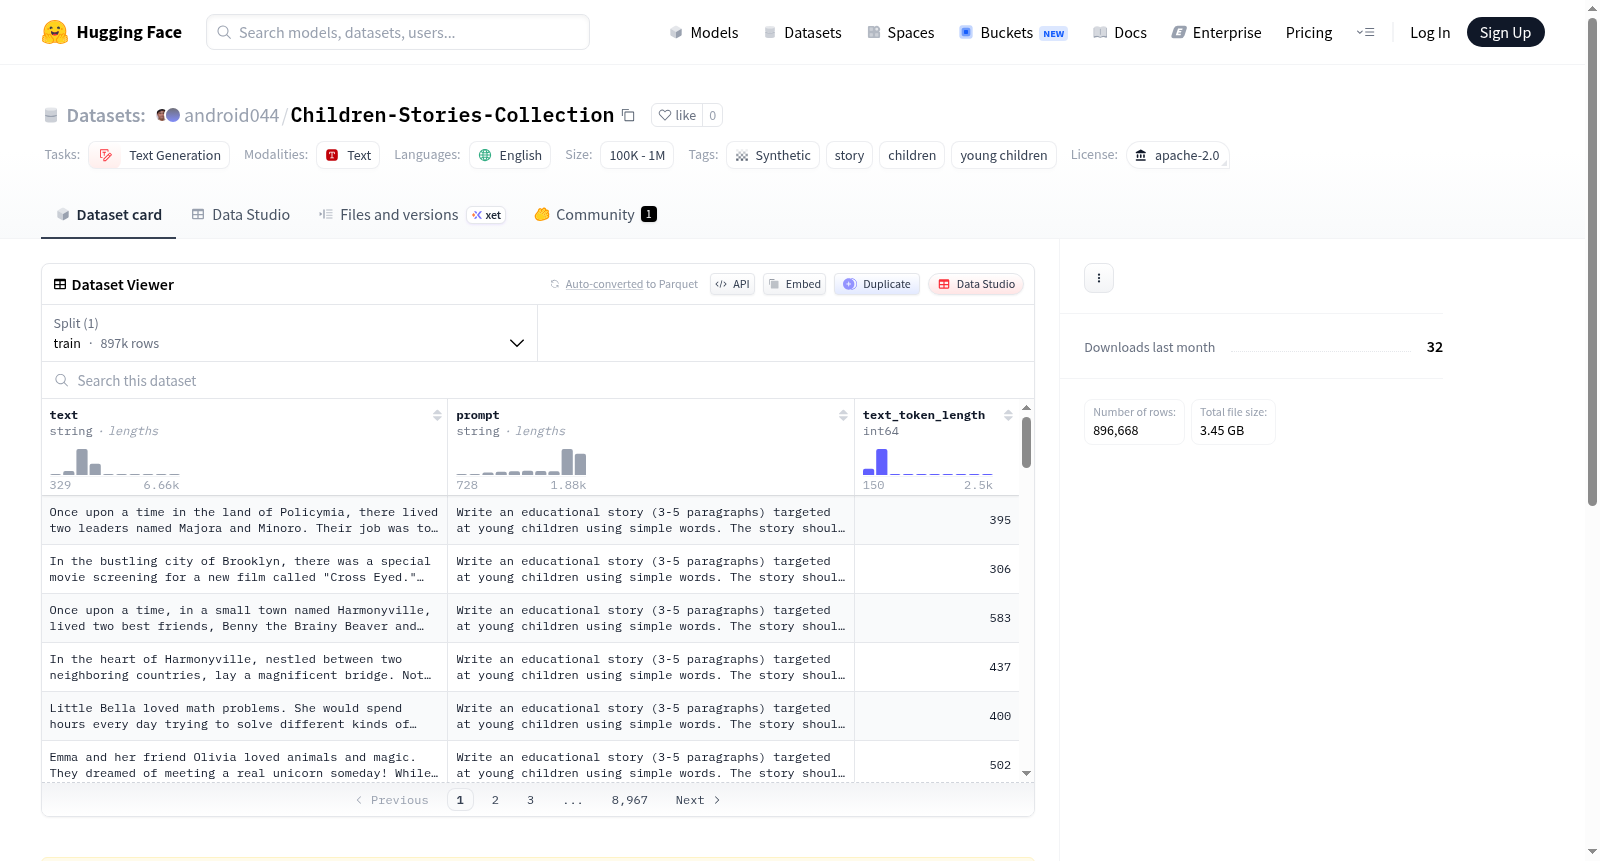The height and width of the screenshot is (861, 1600).
Task: Open the like count number
Action: click(712, 115)
